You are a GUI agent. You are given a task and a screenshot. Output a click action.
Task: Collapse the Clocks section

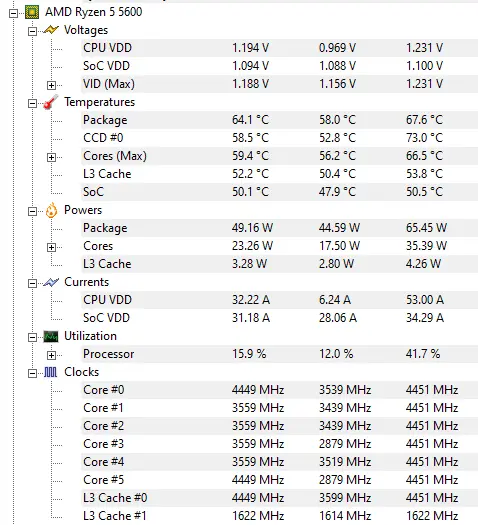[x=32, y=373]
